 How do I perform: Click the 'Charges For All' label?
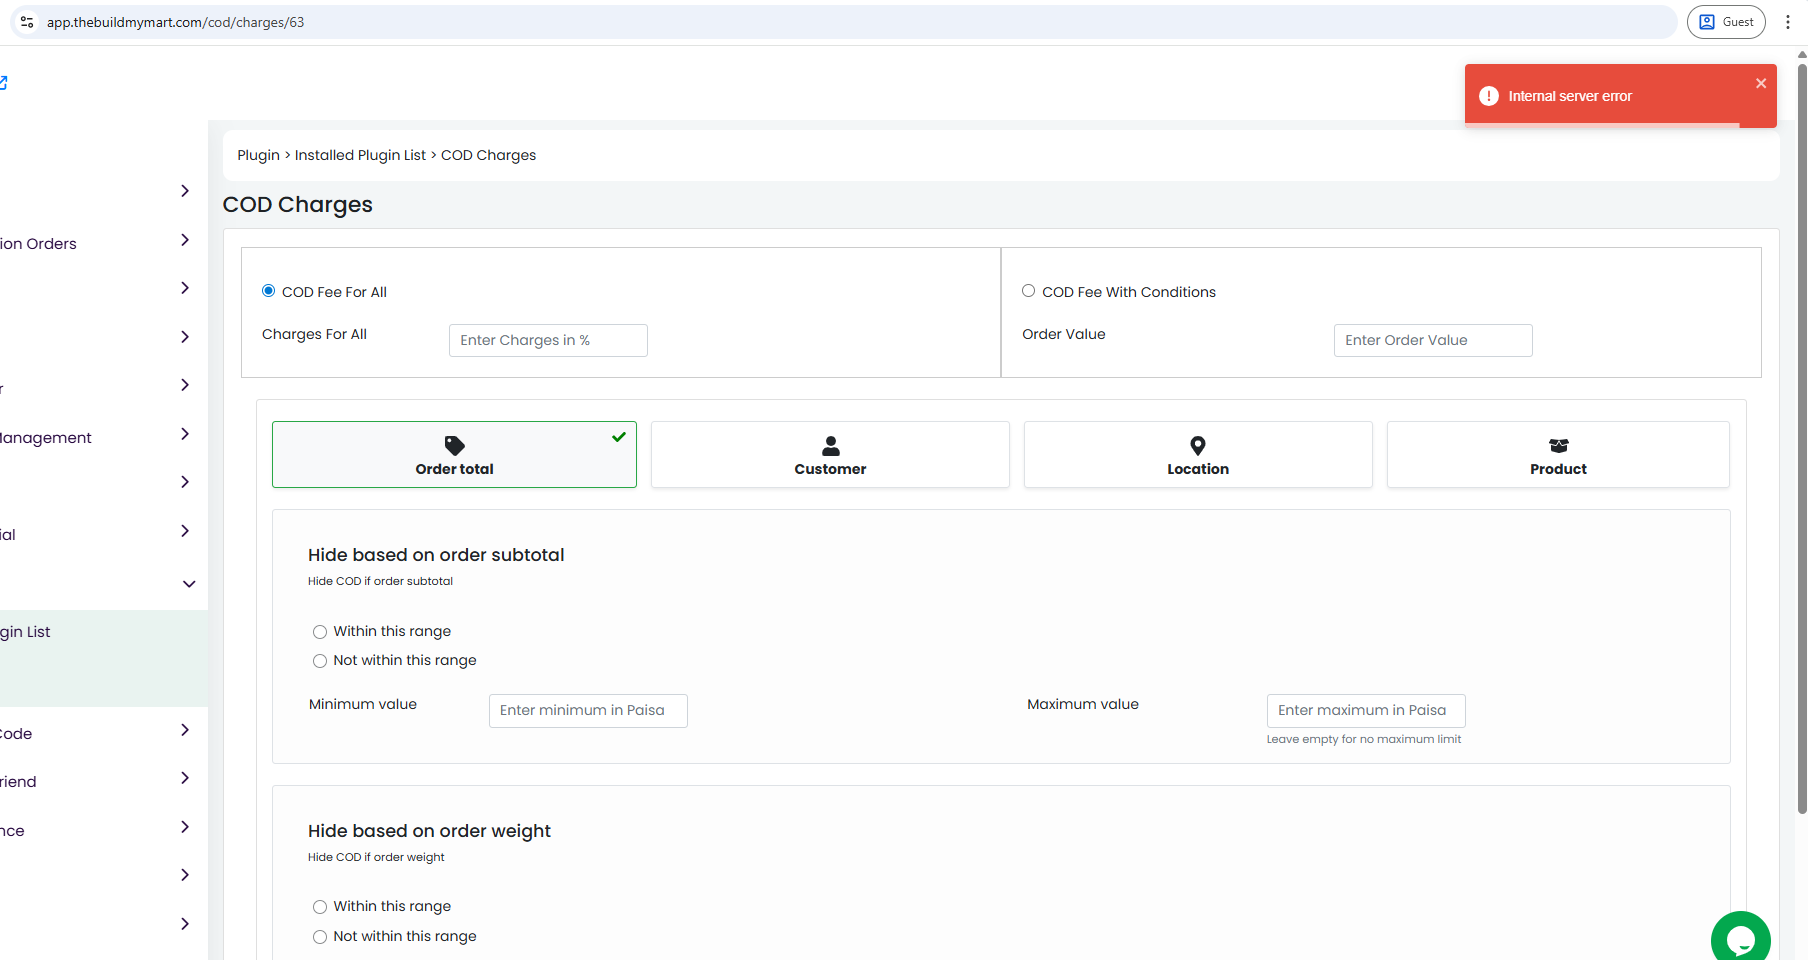click(314, 334)
